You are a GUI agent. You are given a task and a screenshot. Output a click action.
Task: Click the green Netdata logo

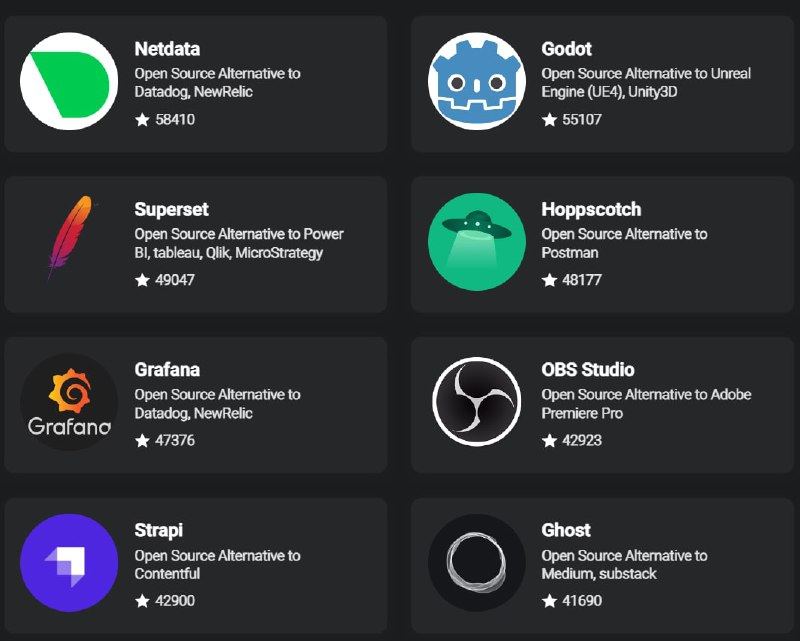(x=69, y=81)
